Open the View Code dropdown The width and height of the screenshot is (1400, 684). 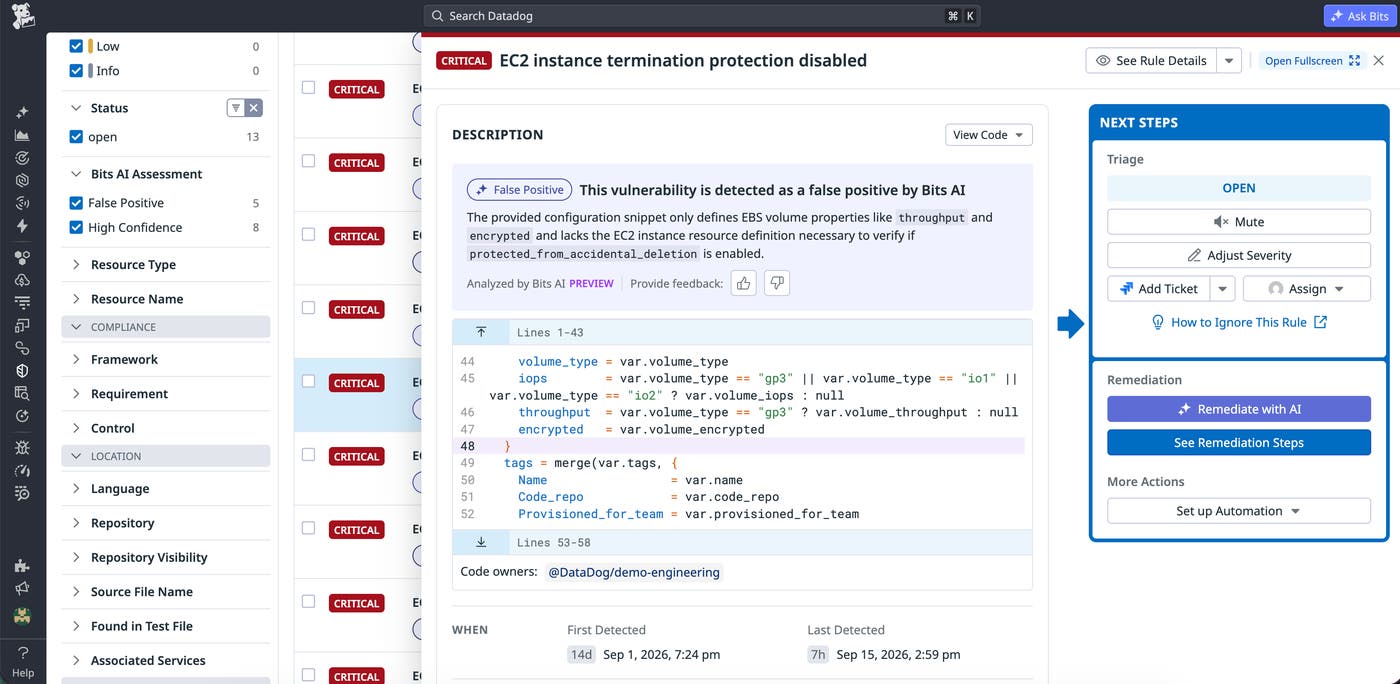pos(988,135)
